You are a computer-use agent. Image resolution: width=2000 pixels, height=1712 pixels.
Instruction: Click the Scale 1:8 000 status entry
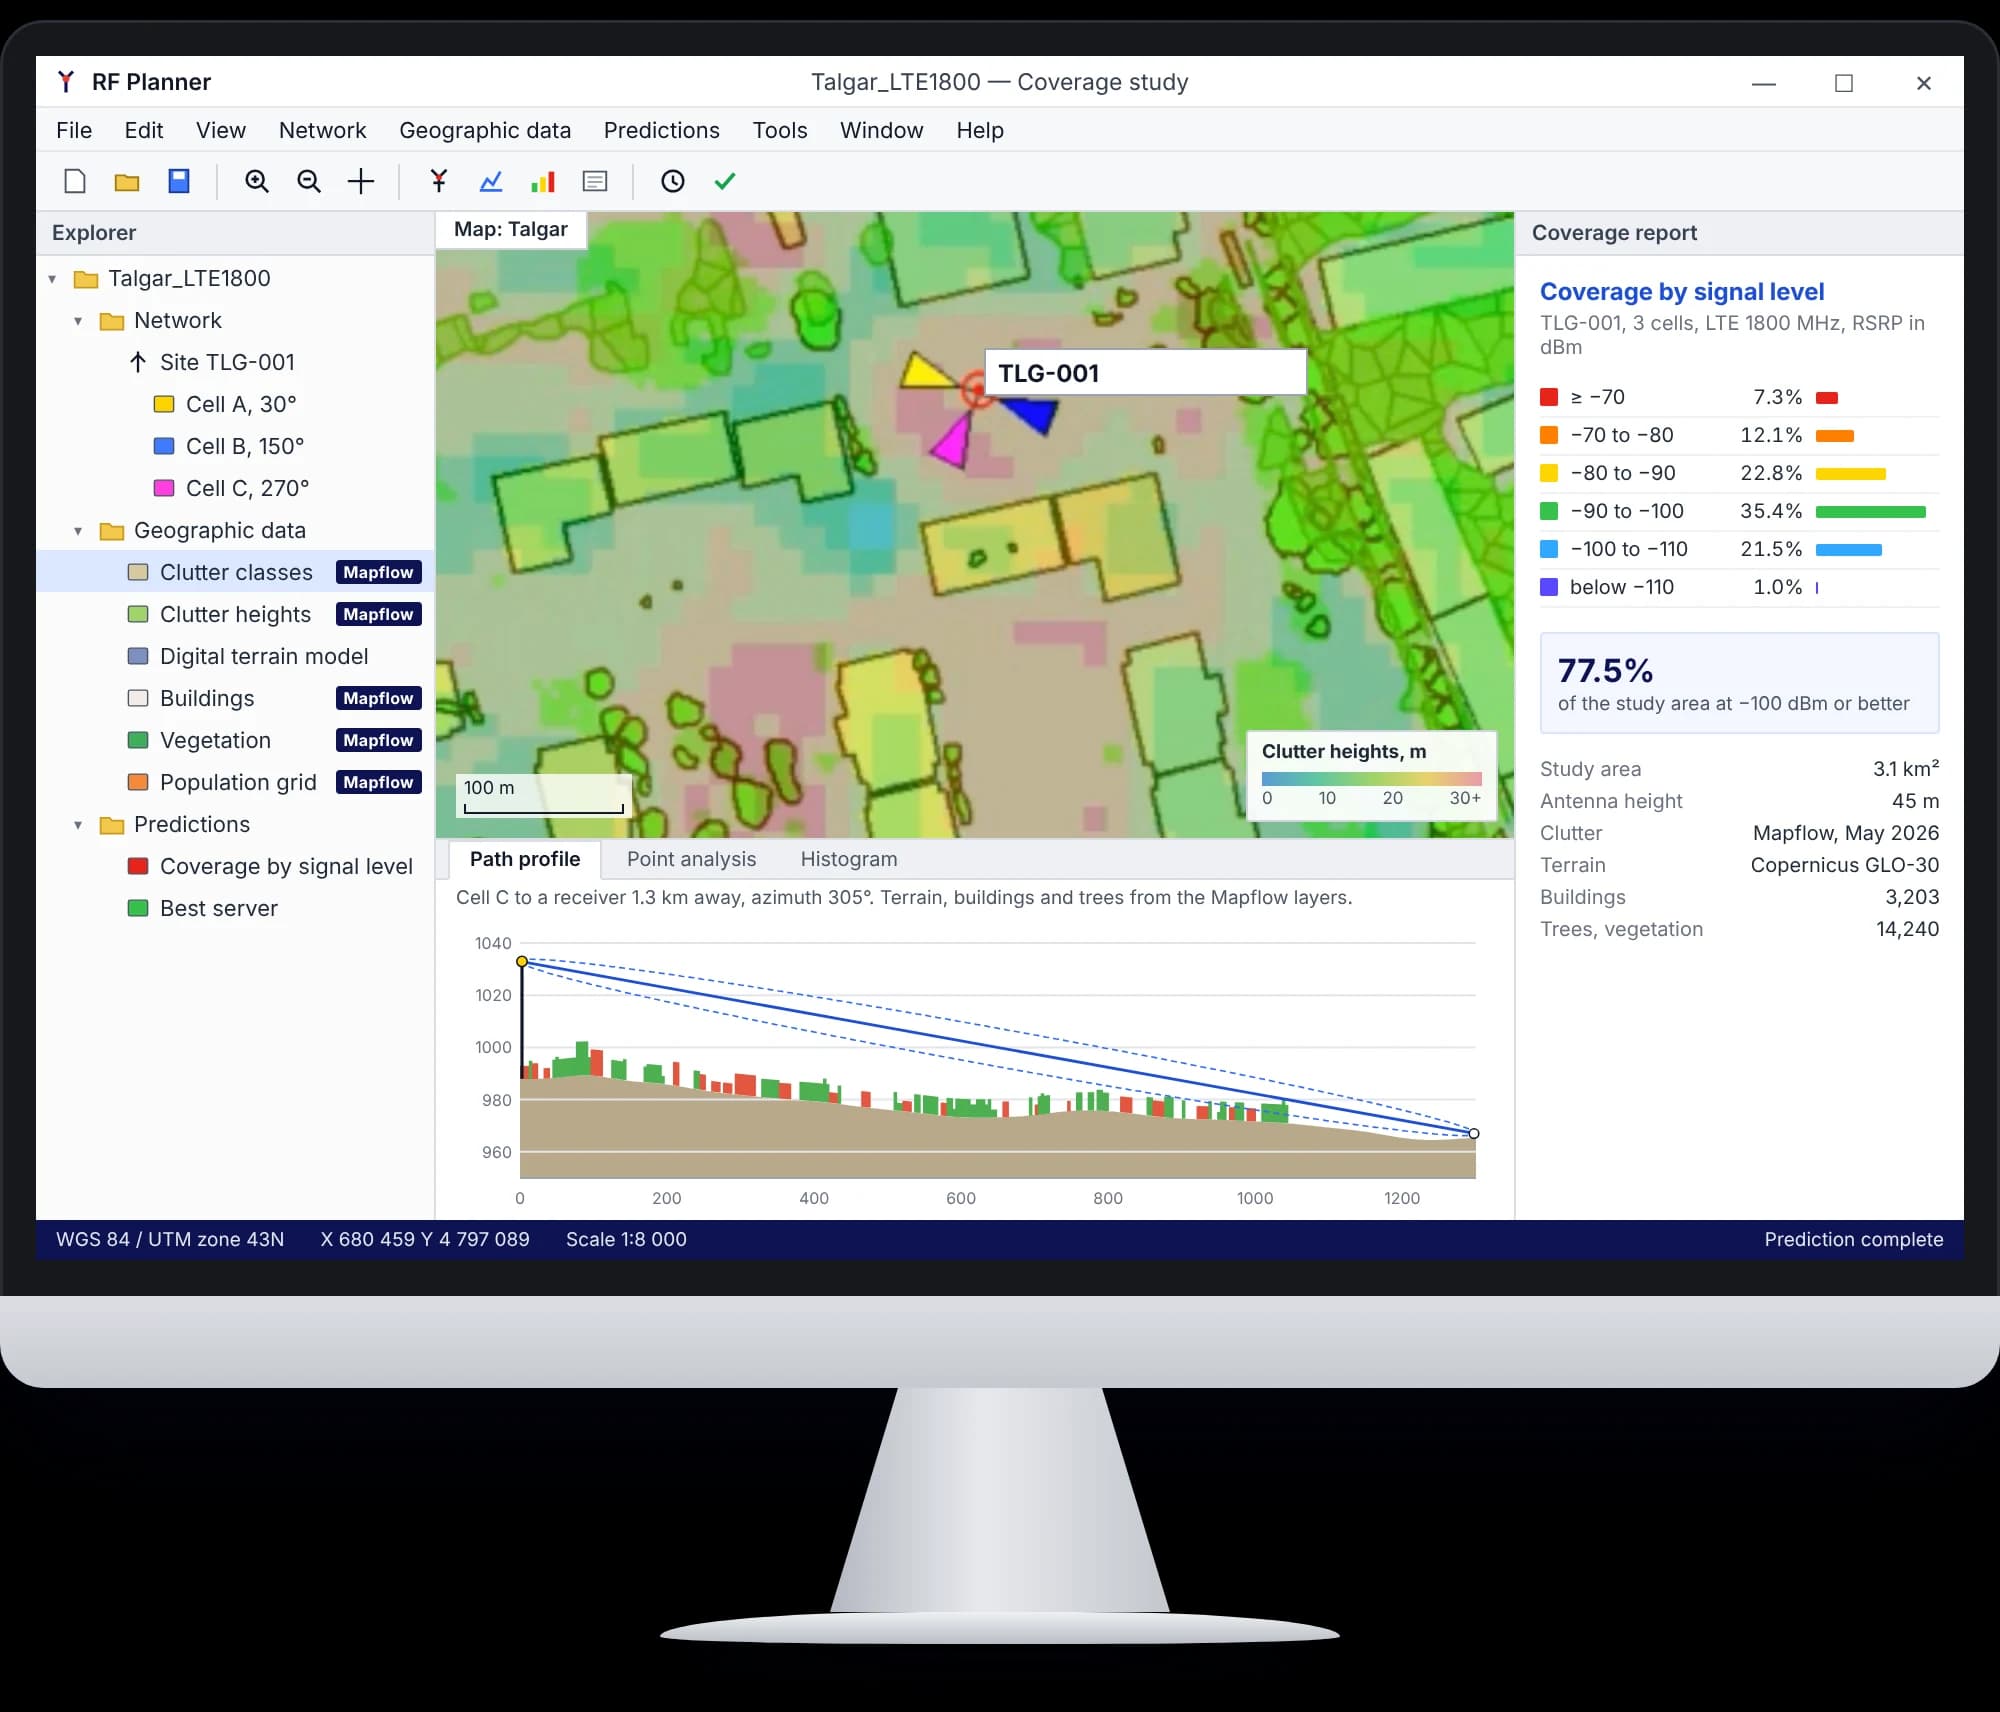[x=626, y=1239]
